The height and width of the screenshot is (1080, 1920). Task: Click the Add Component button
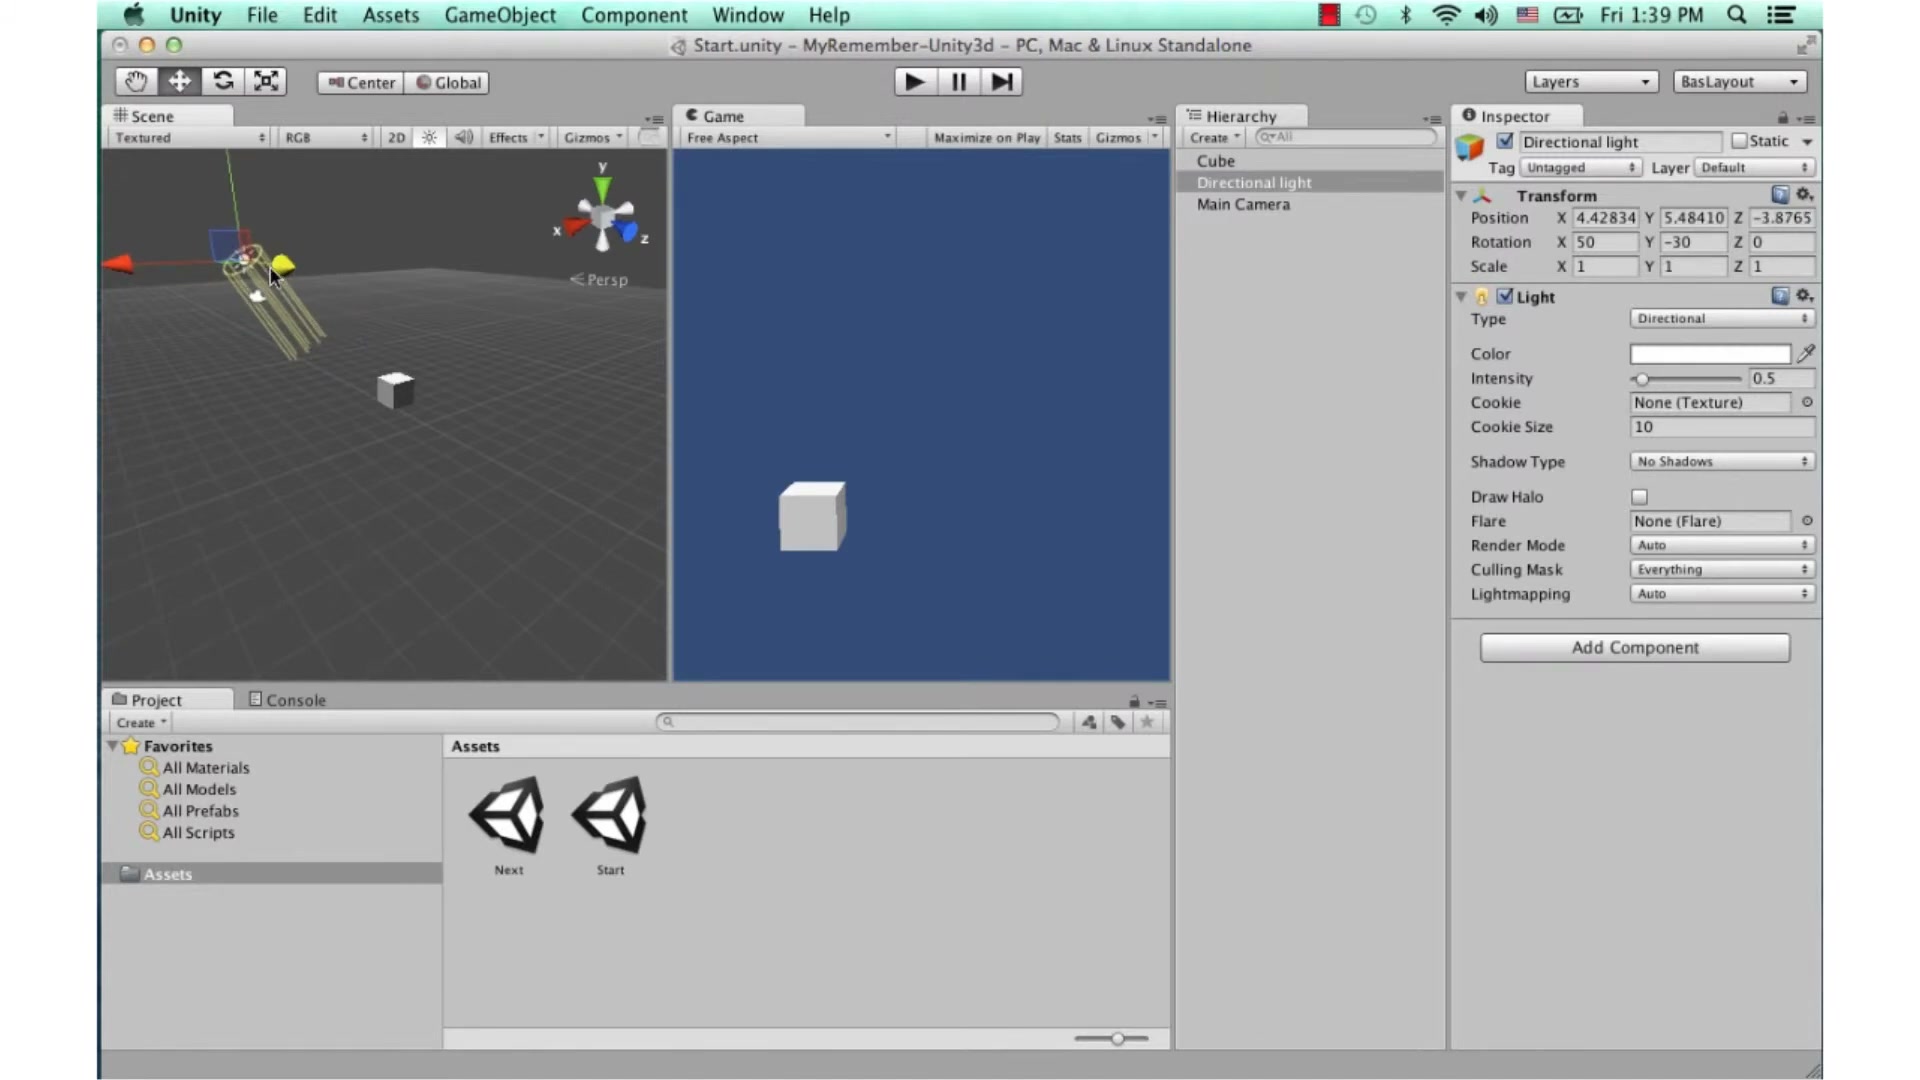coord(1635,648)
